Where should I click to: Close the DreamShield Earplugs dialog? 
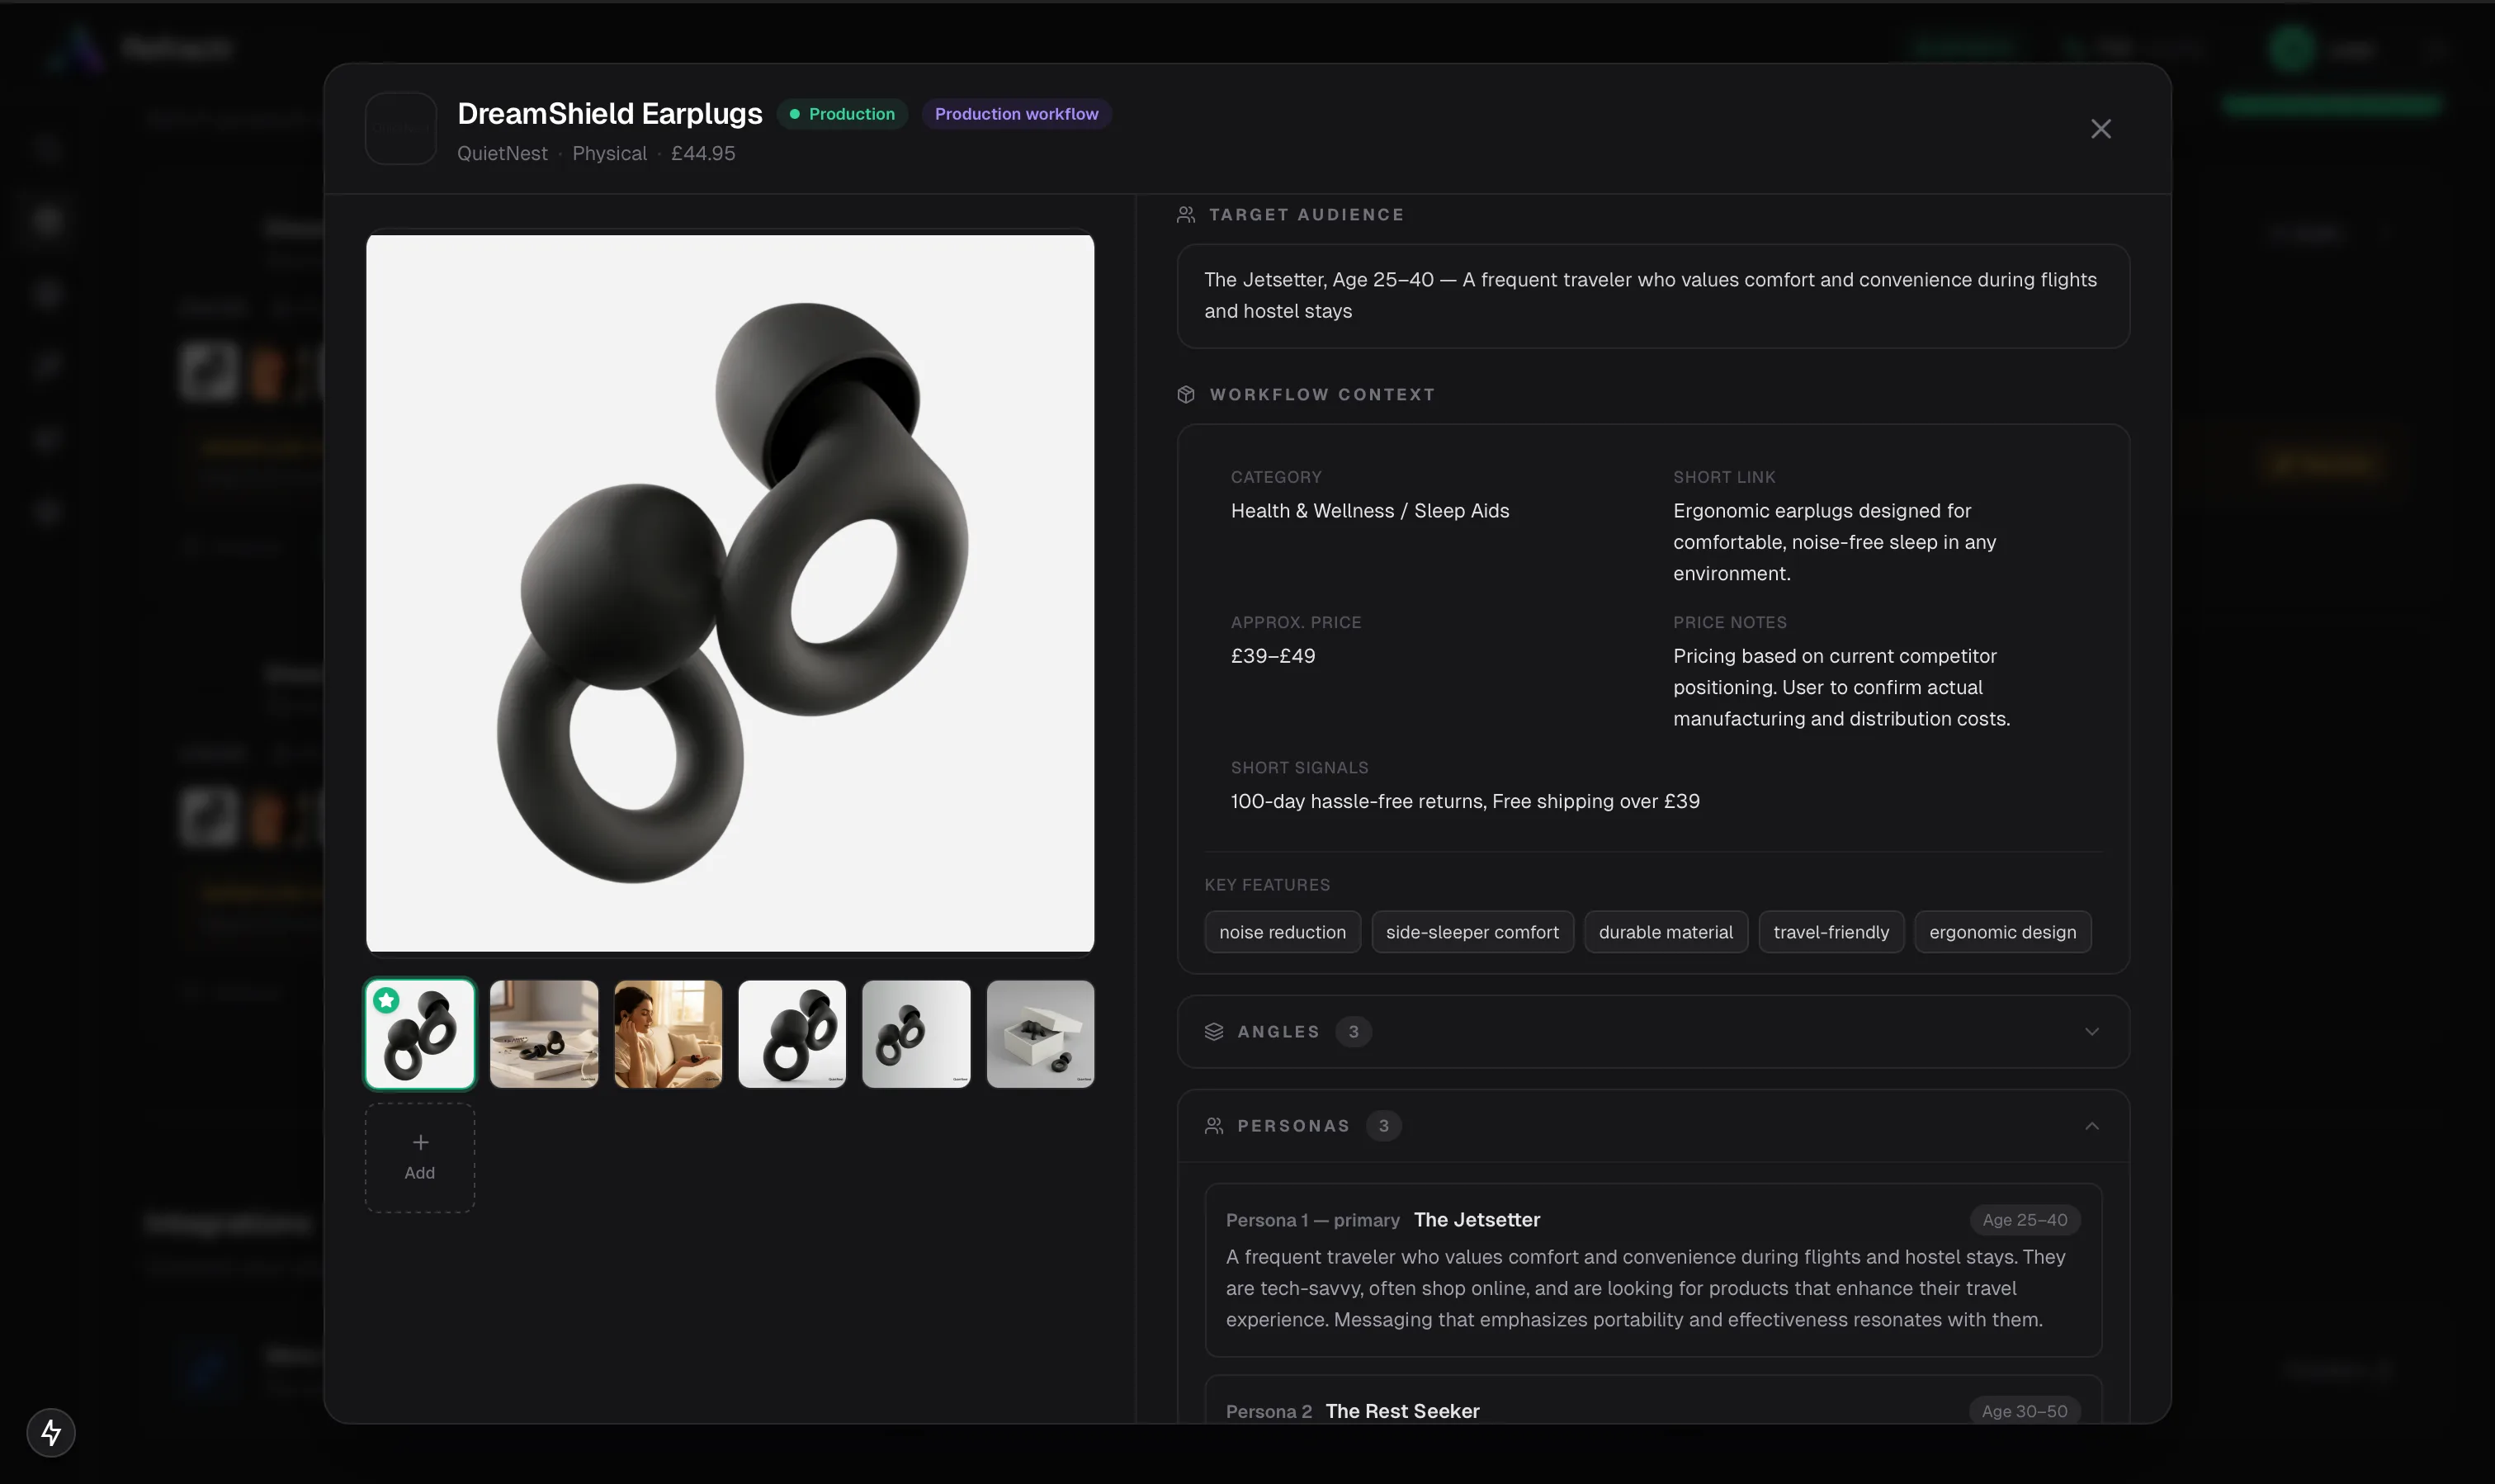point(2100,129)
